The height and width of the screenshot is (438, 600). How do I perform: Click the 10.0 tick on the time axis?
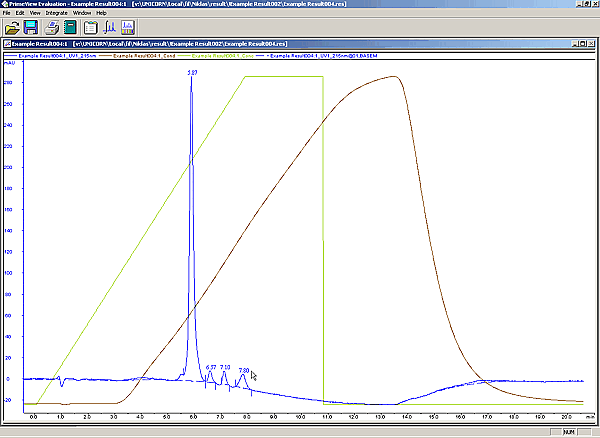pyautogui.click(x=300, y=417)
